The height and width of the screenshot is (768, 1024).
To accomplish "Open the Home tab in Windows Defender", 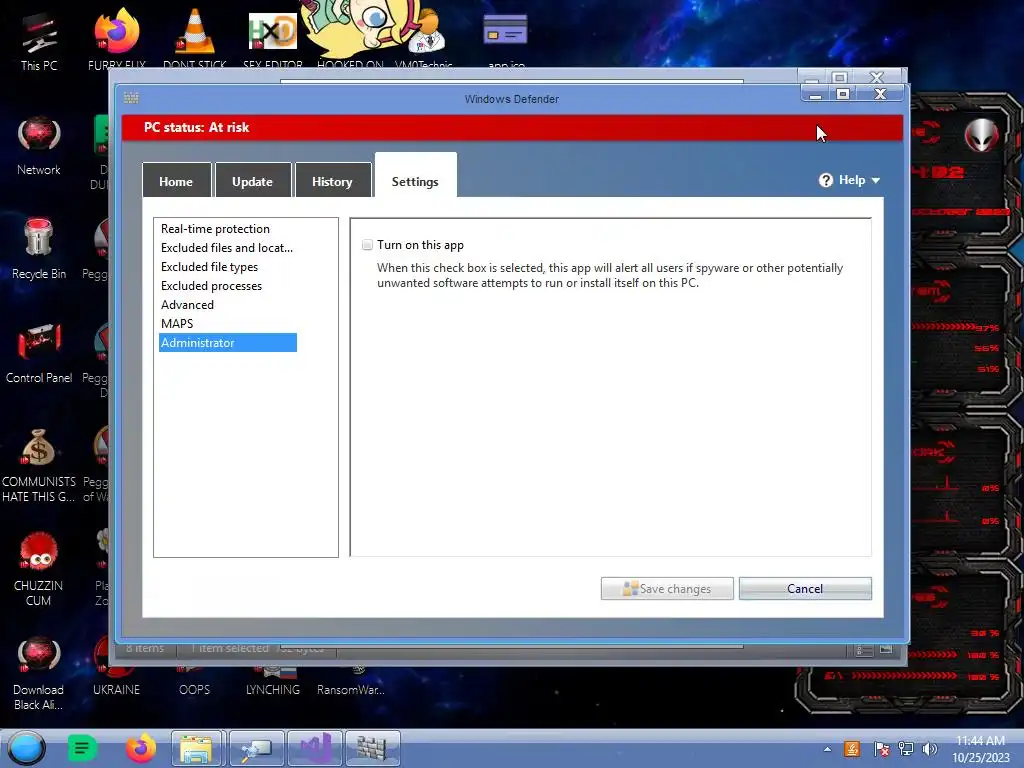I will pos(176,181).
